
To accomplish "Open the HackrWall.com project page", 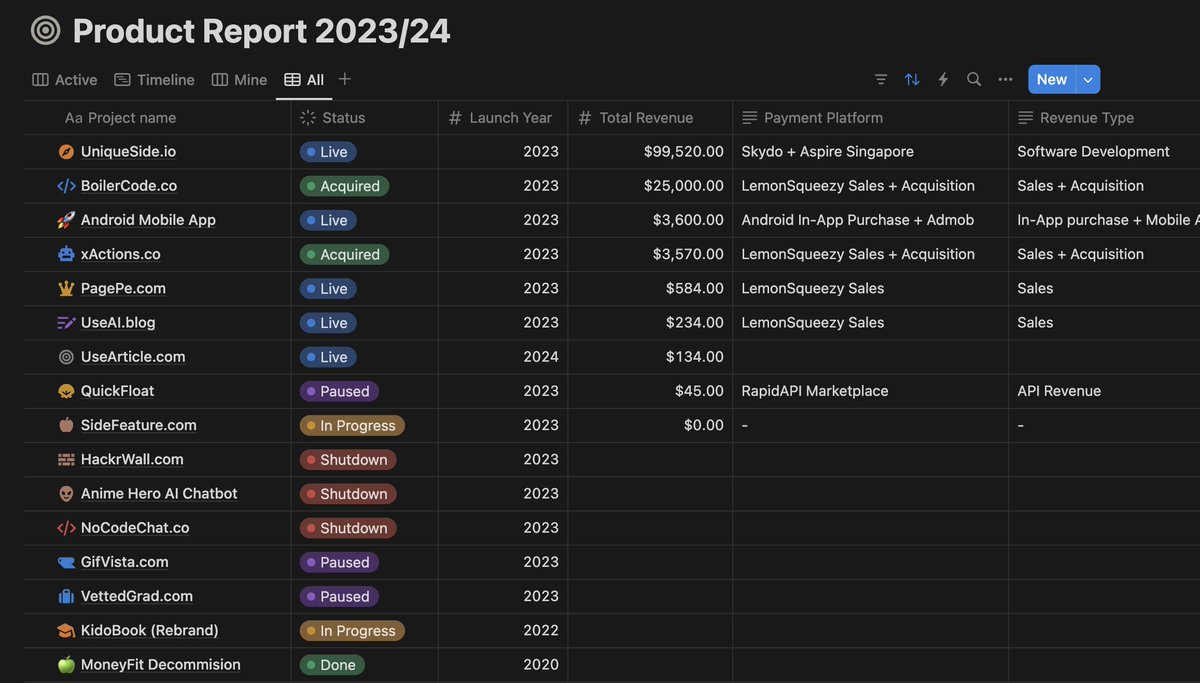I will [x=132, y=459].
